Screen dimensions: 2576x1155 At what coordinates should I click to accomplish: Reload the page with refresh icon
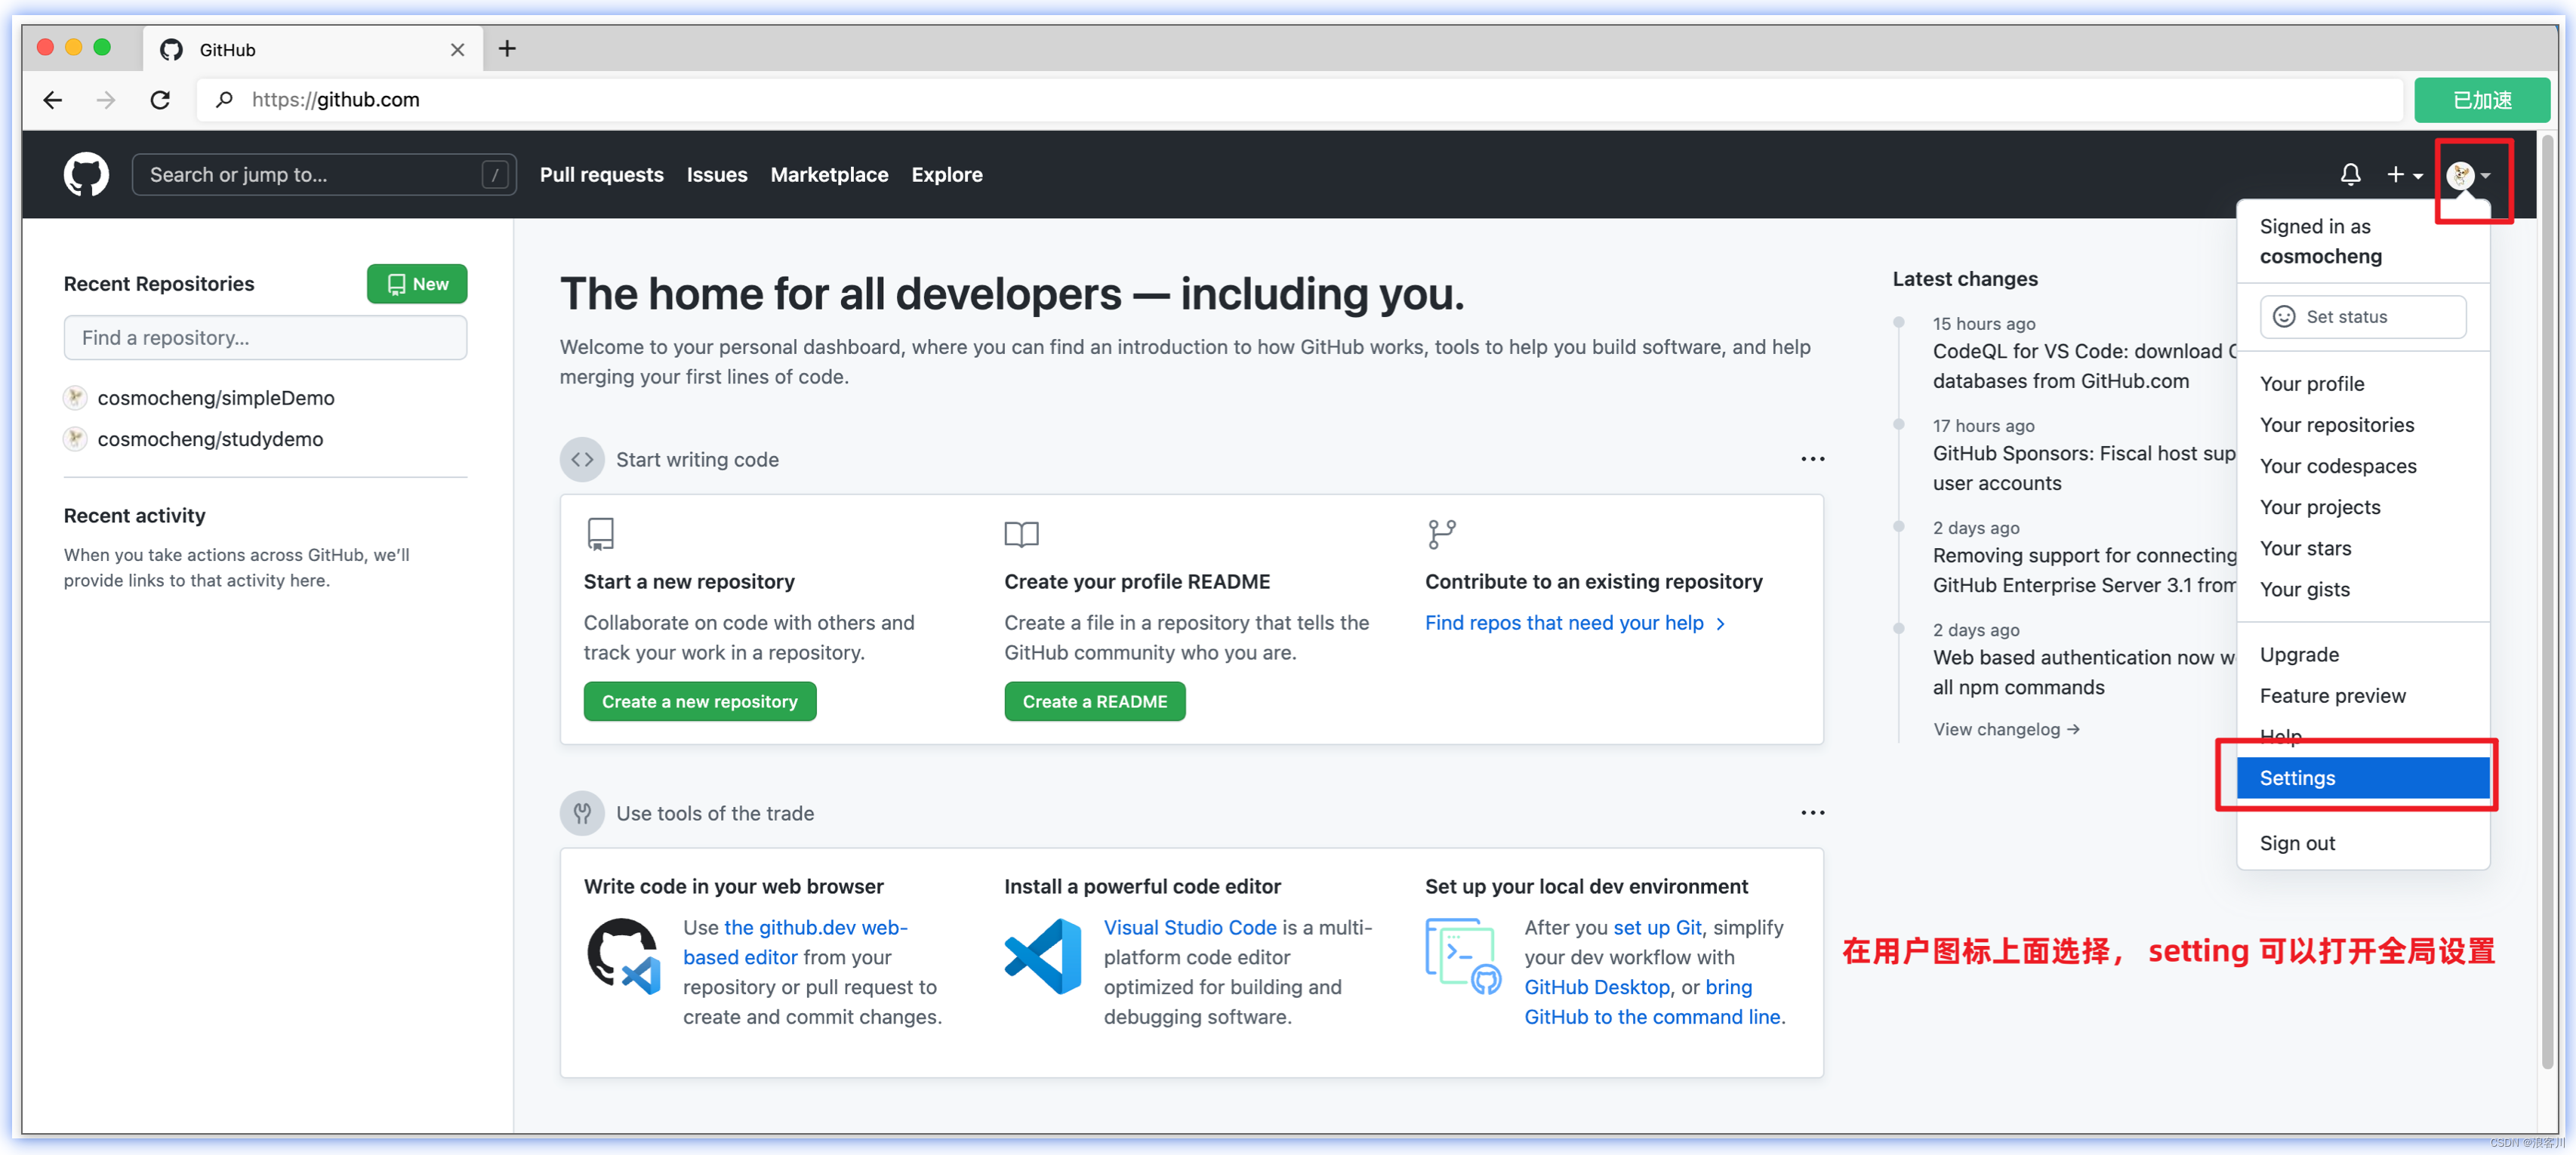[x=160, y=100]
